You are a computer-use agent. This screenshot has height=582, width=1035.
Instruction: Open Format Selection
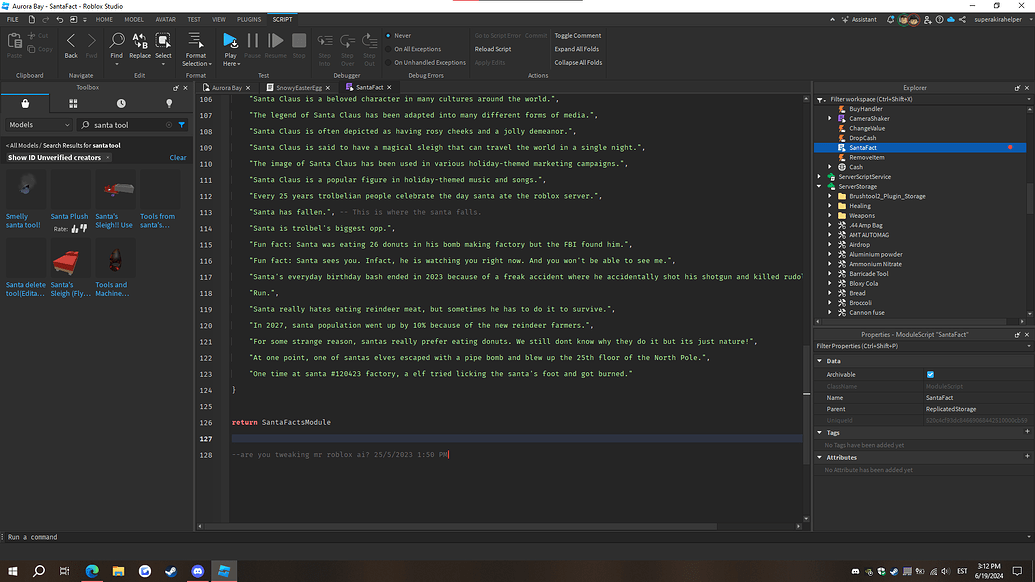tap(196, 49)
